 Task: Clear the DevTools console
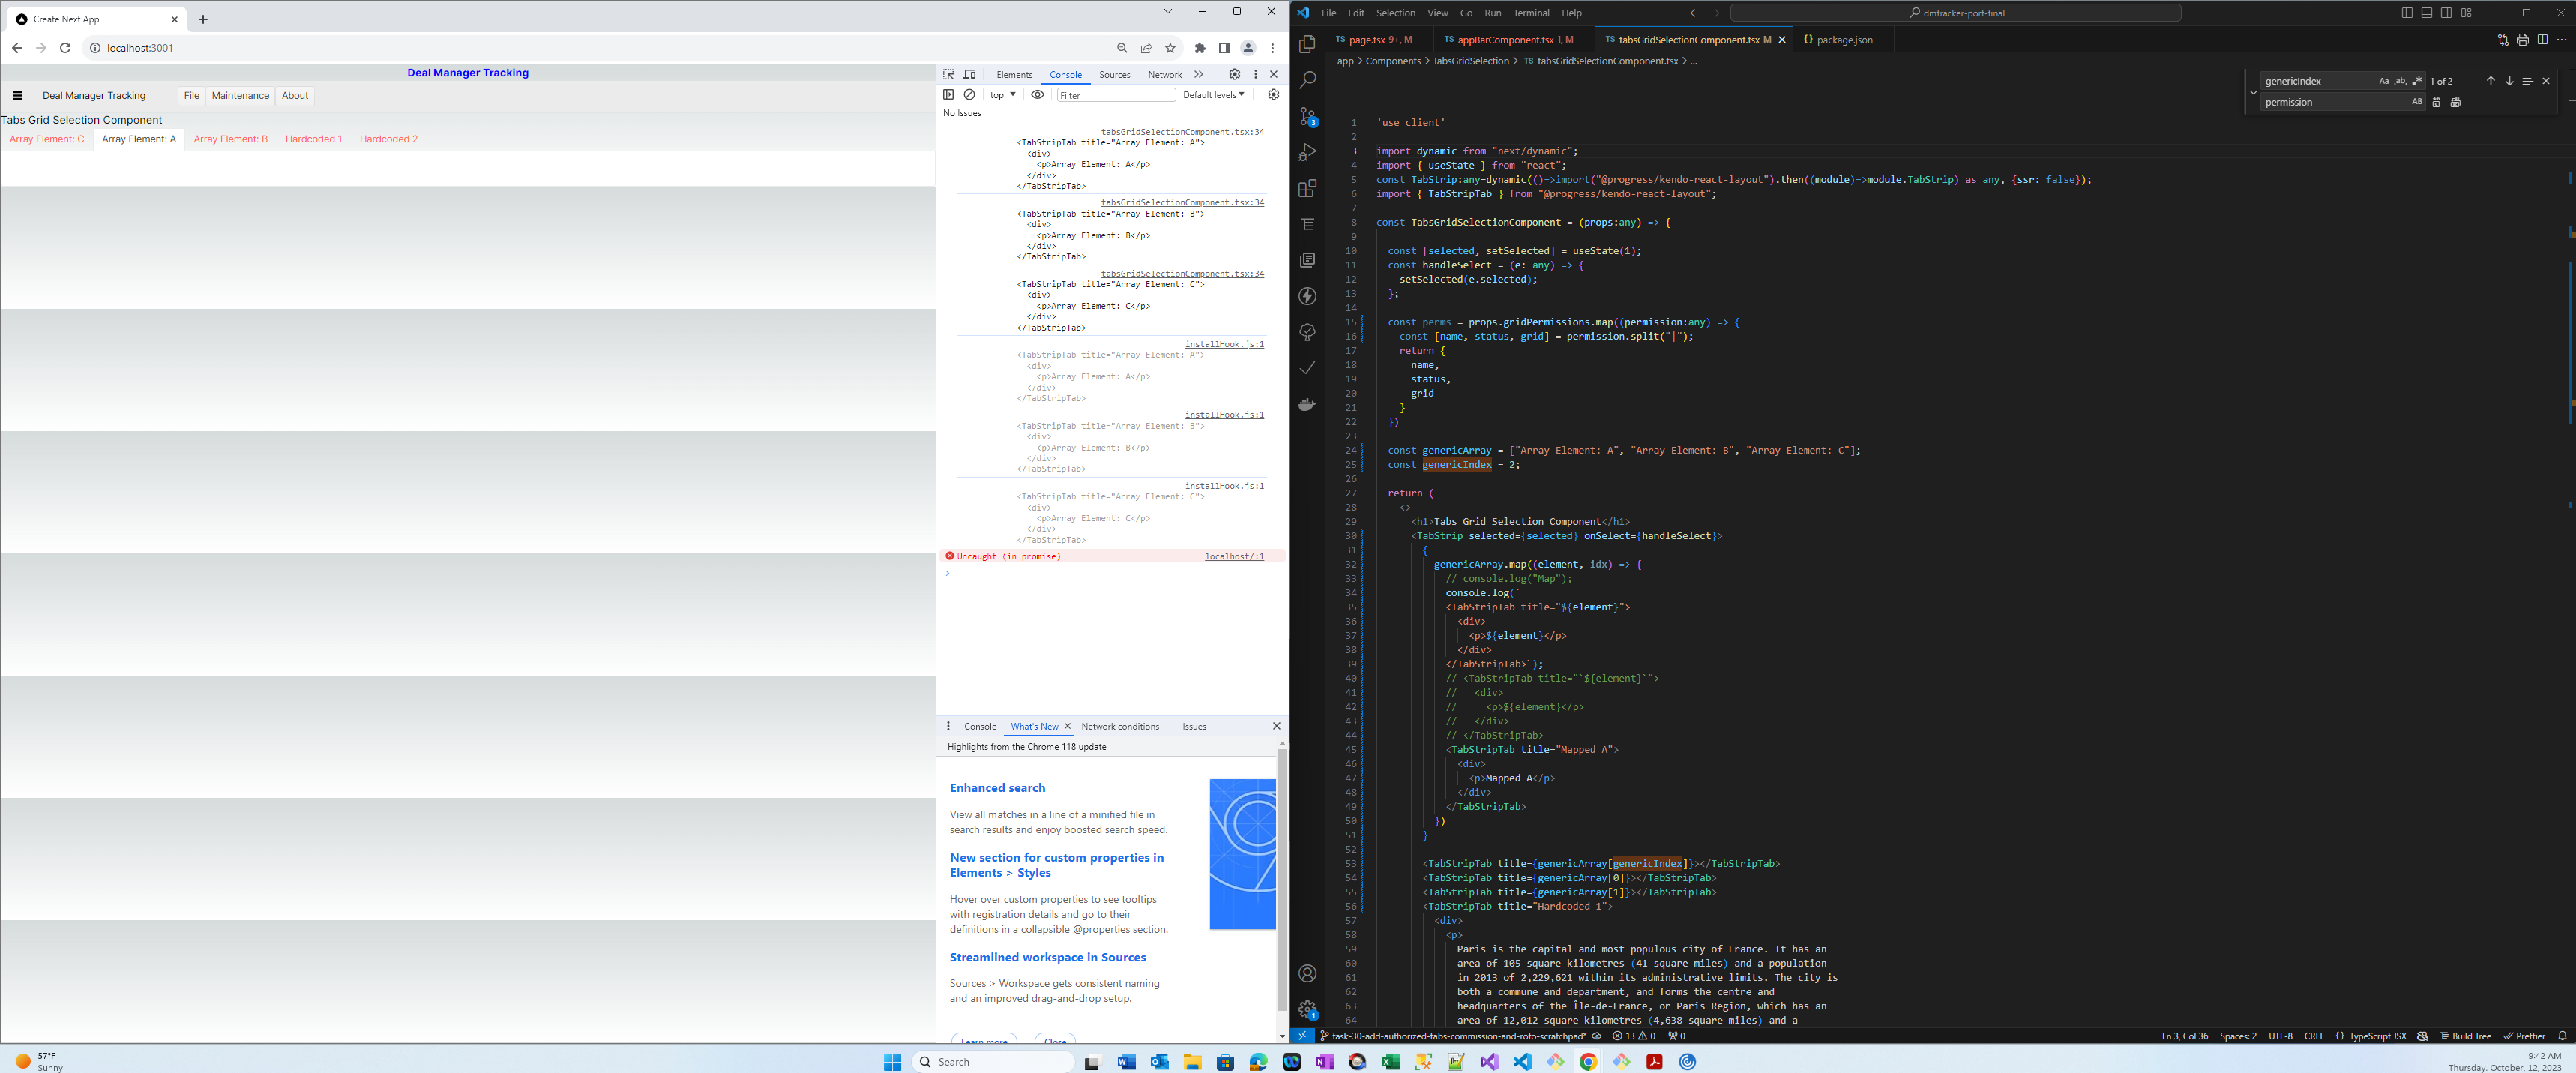point(969,95)
